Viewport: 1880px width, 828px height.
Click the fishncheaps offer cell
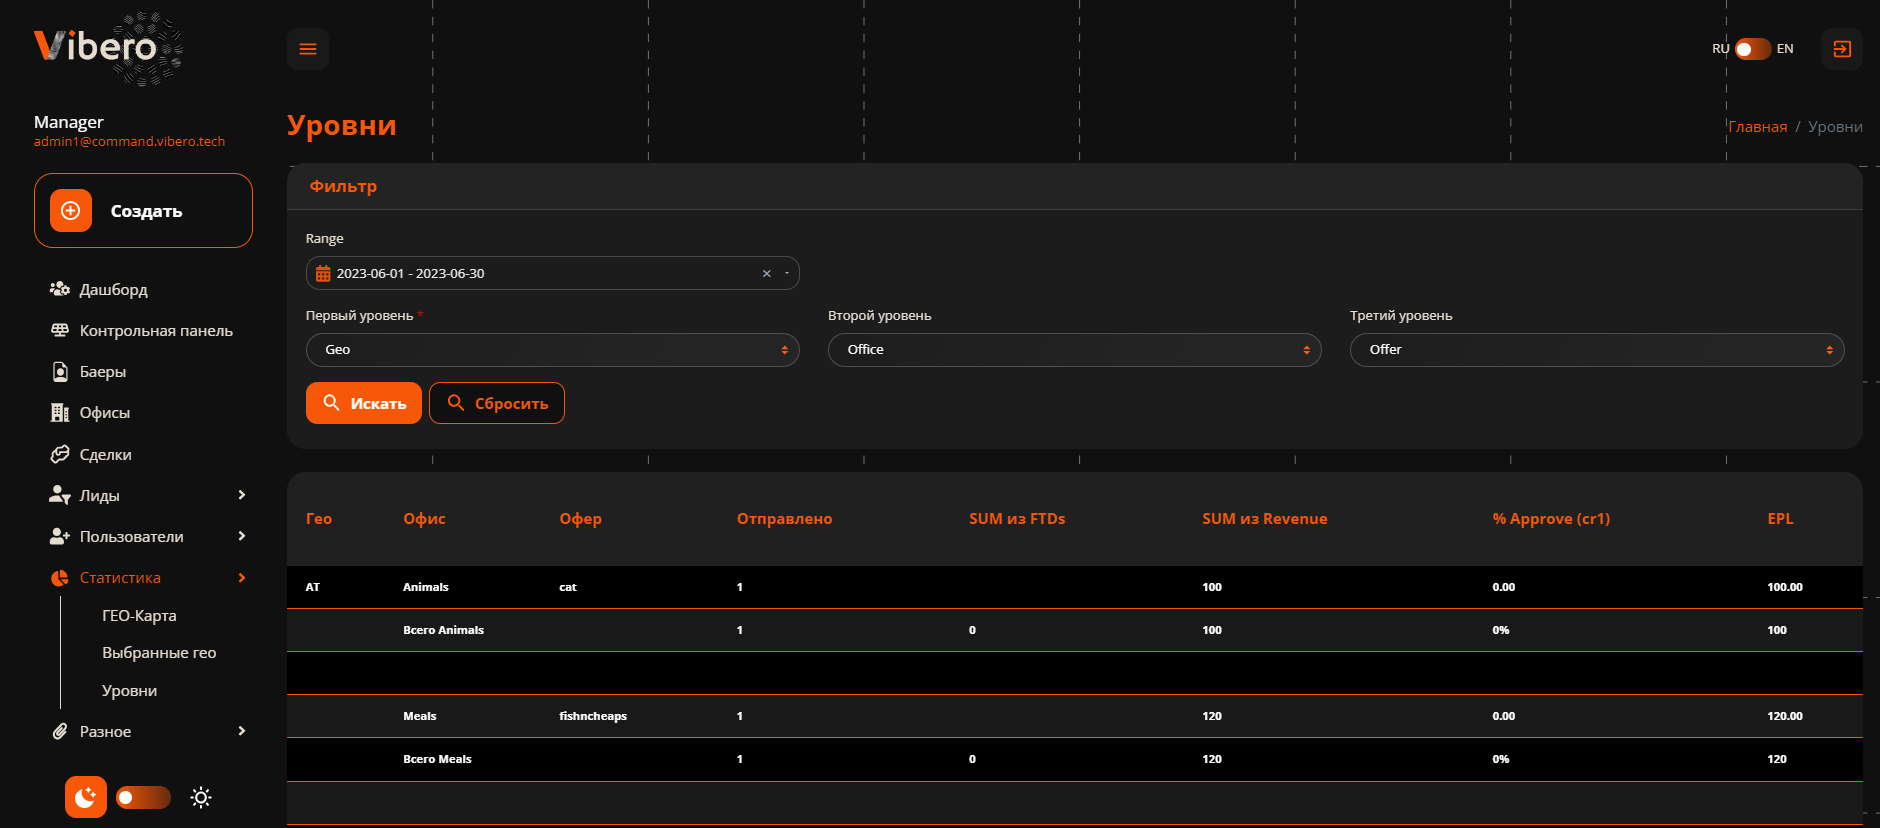[593, 716]
